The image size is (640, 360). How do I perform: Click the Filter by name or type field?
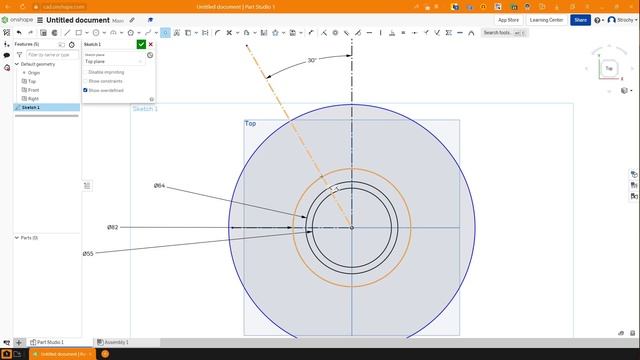click(51, 55)
